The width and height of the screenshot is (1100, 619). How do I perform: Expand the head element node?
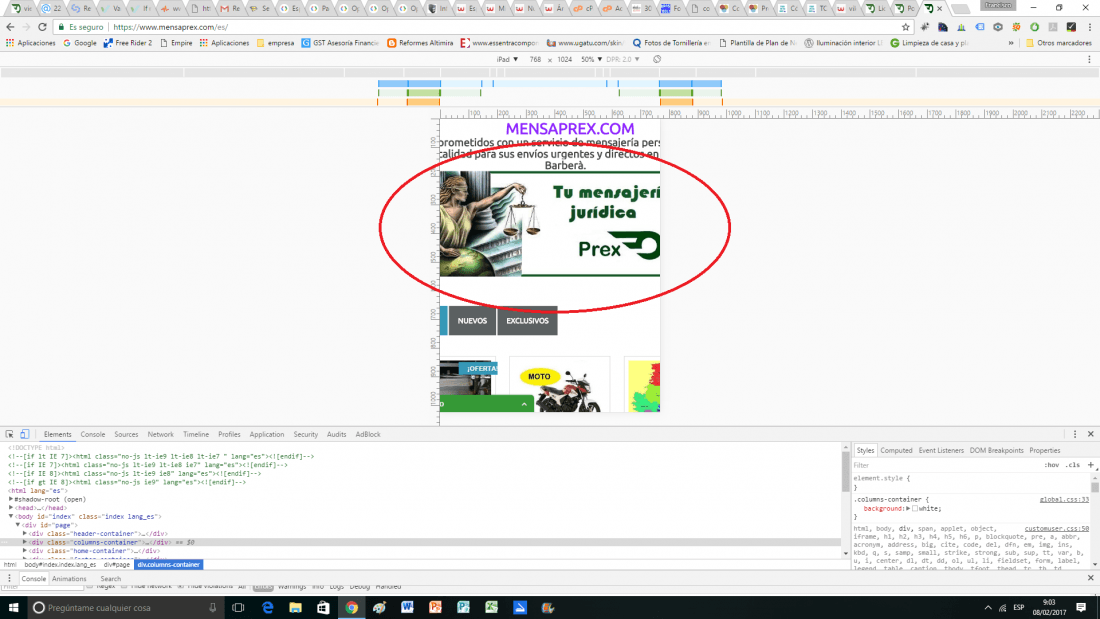tap(11, 507)
